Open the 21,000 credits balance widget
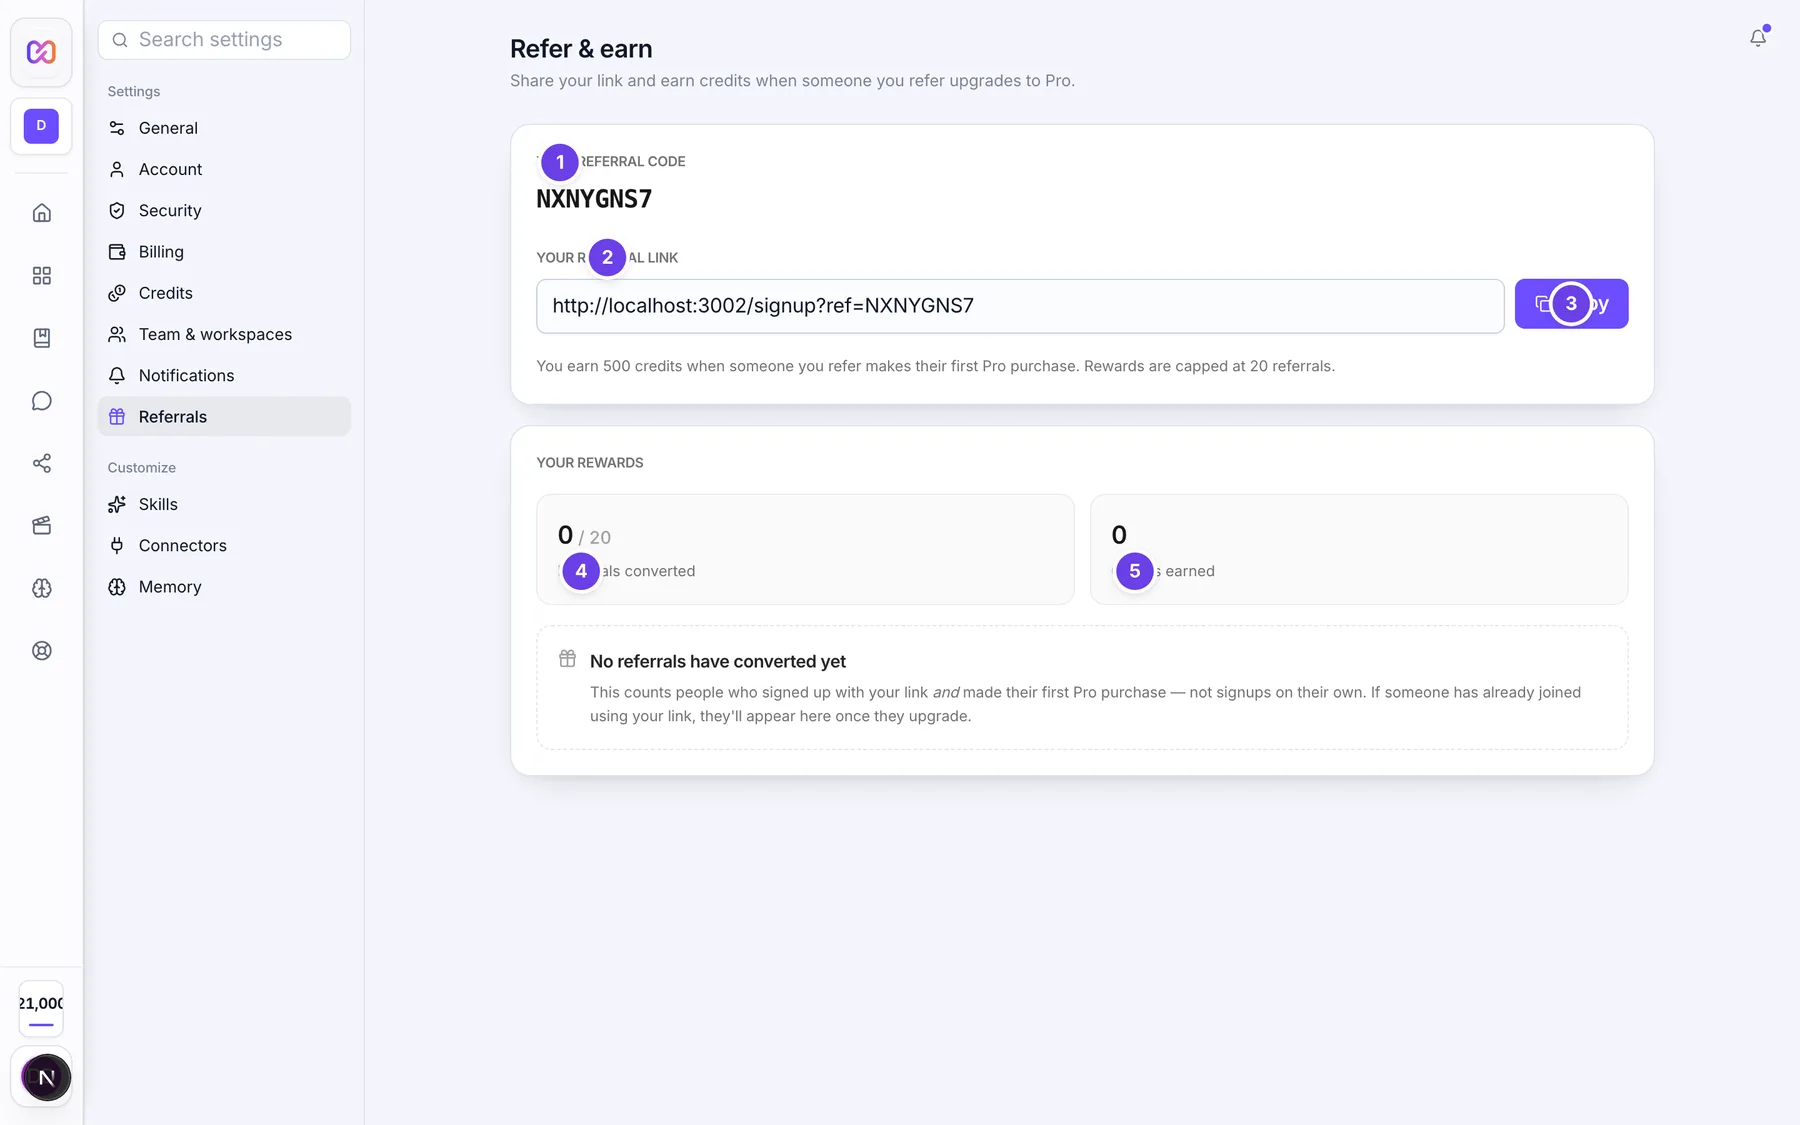 click(x=41, y=1009)
